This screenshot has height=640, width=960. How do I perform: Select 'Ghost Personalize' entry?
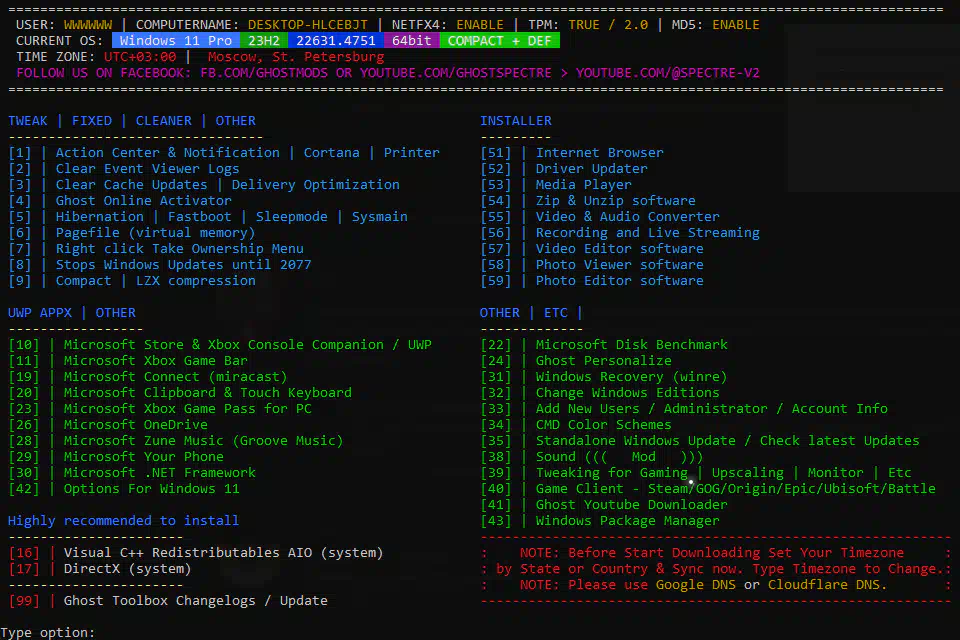click(576, 360)
